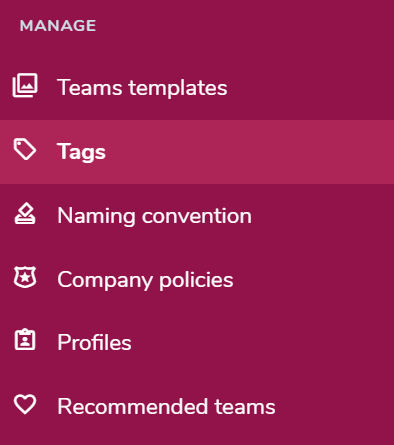Select the bold Tags text label
The image size is (394, 445).
pos(81,152)
